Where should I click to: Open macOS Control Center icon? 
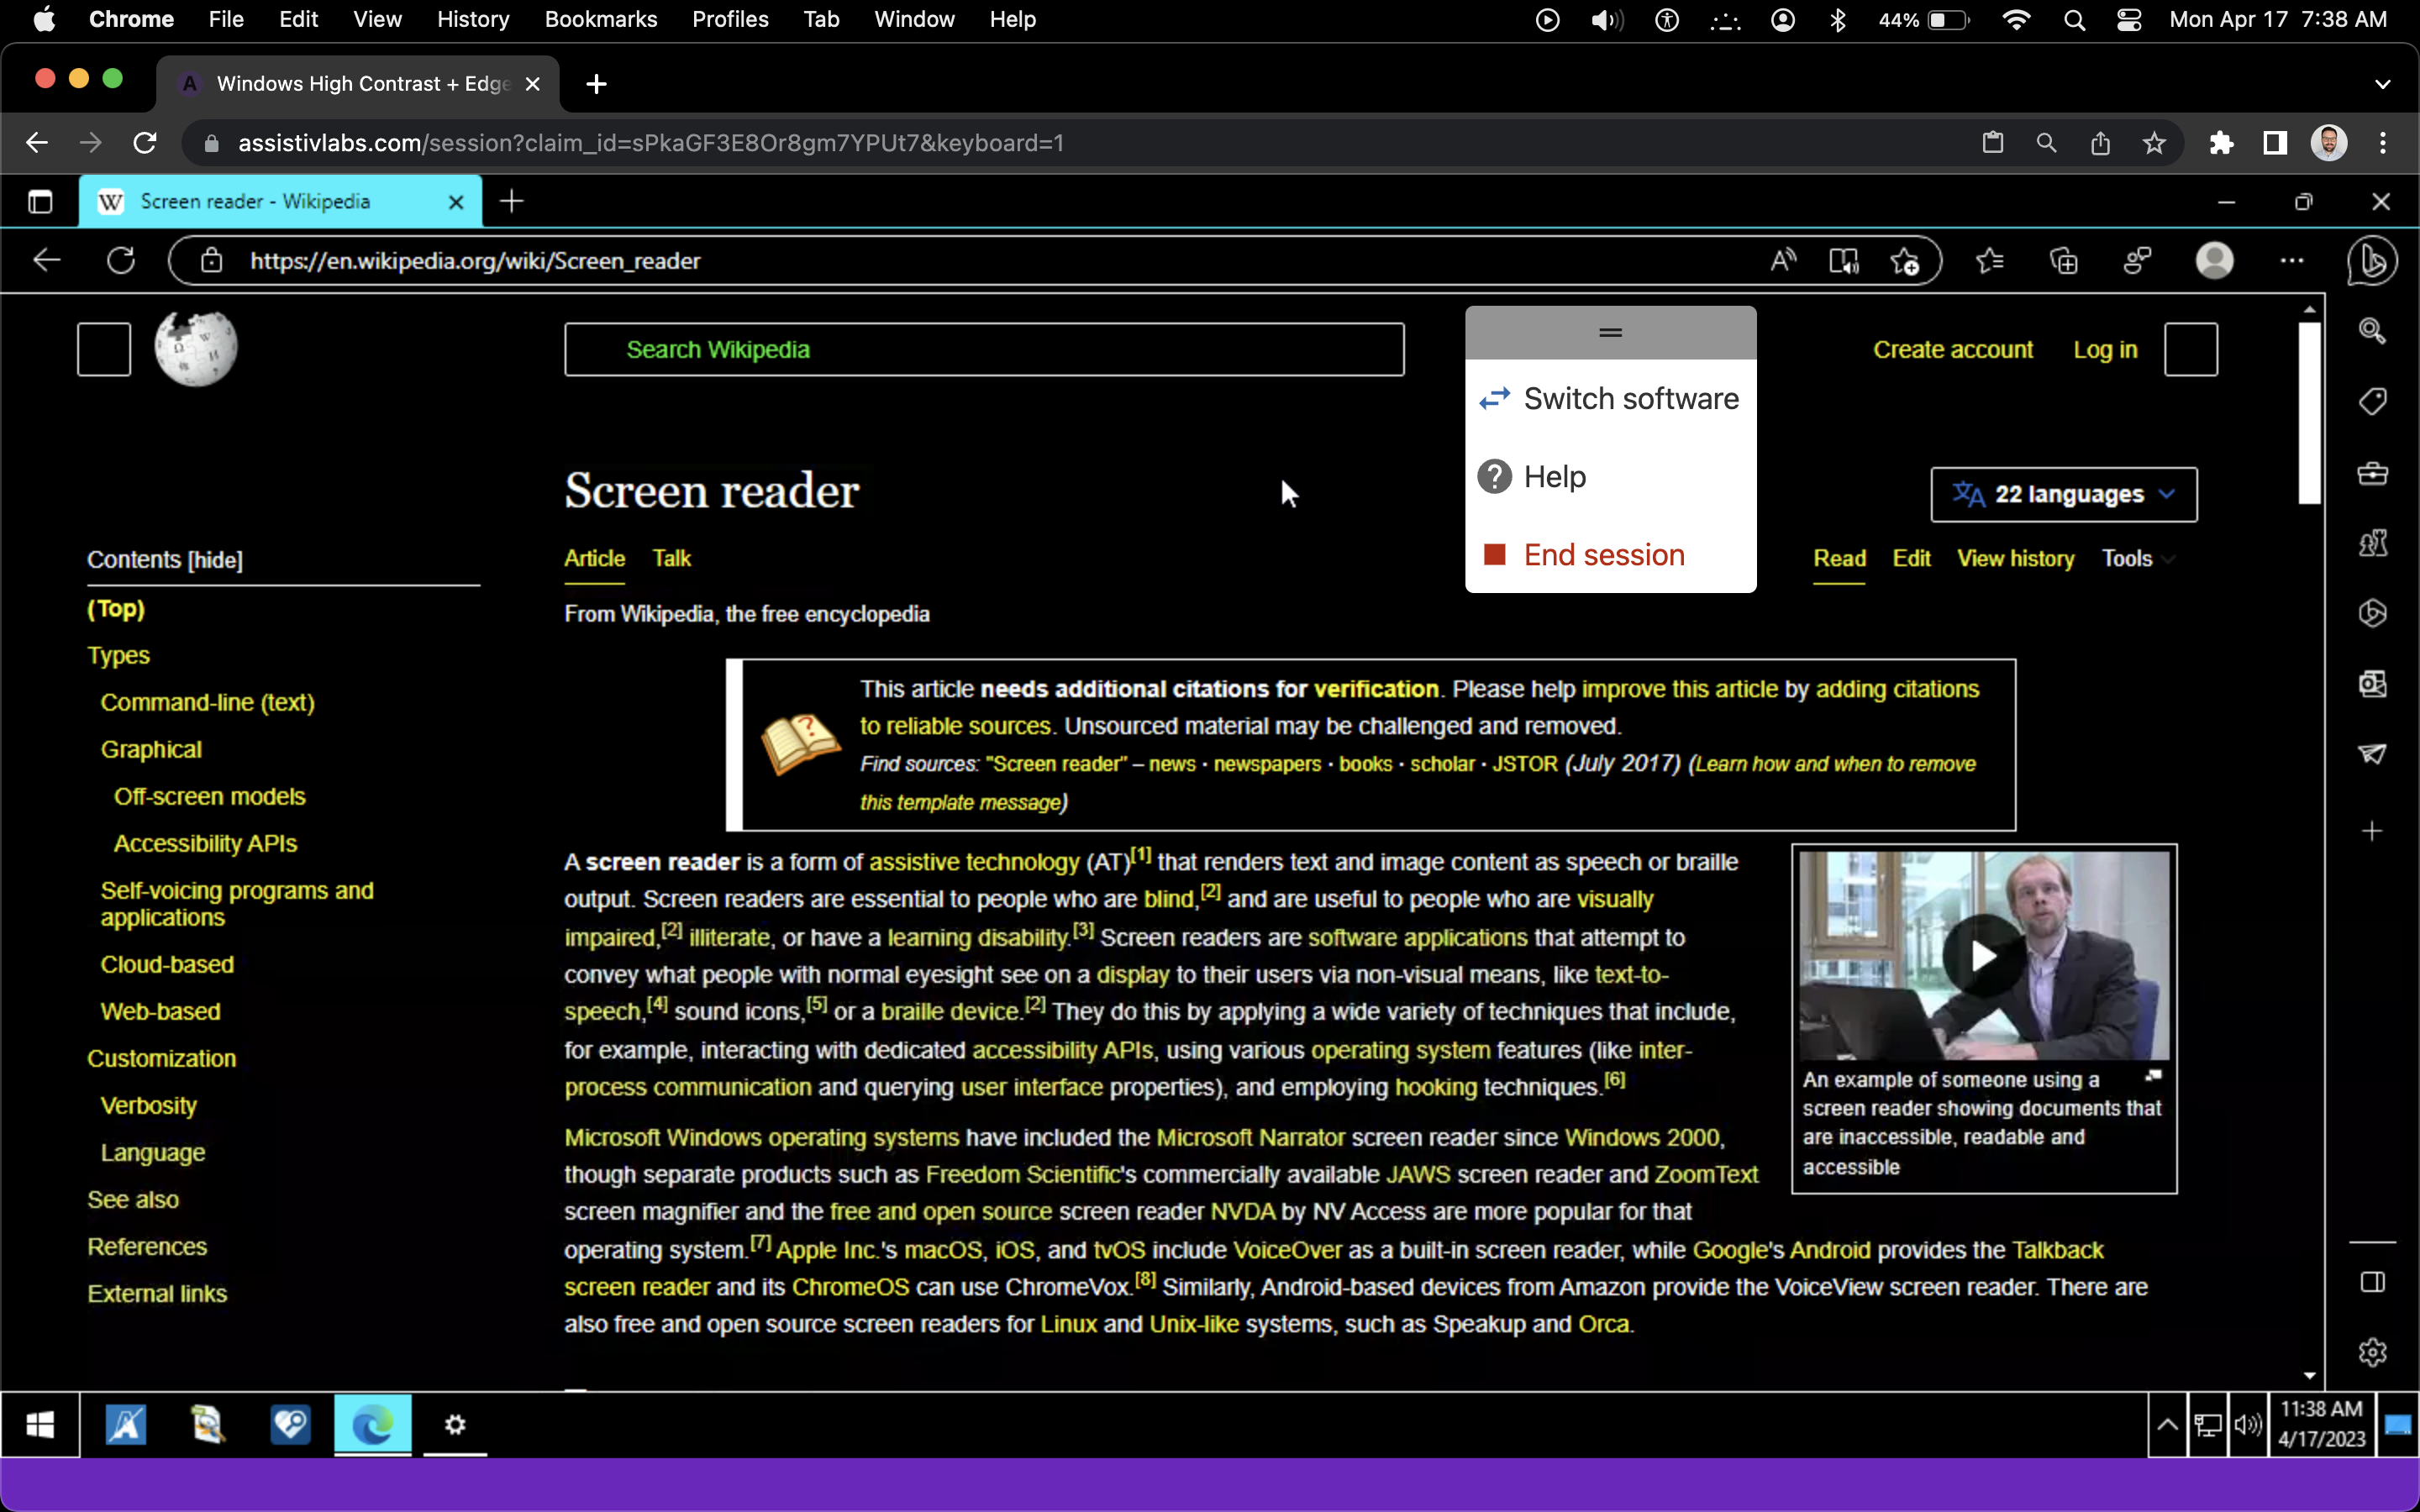pos(2129,19)
